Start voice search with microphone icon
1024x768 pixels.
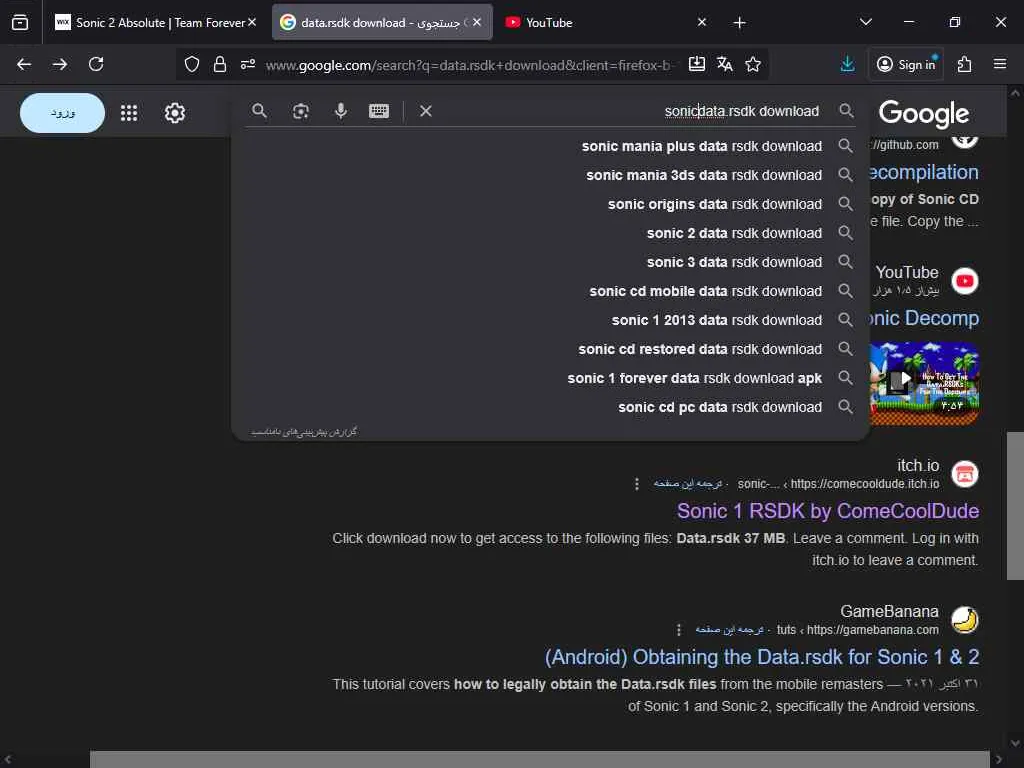[340, 111]
